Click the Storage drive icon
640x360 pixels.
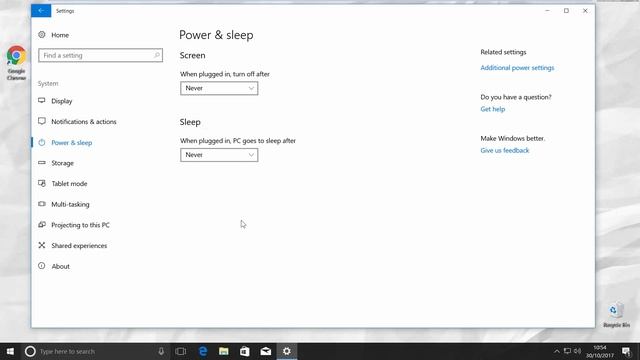[x=42, y=163]
